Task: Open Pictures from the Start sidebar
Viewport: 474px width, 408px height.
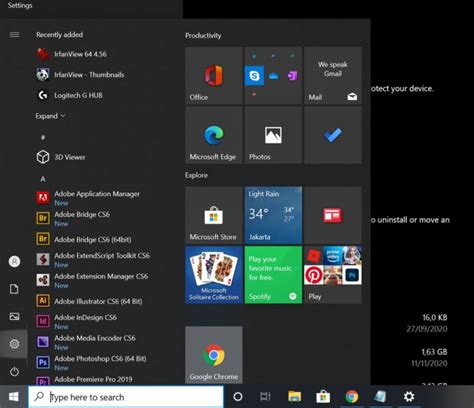Action: (14, 316)
